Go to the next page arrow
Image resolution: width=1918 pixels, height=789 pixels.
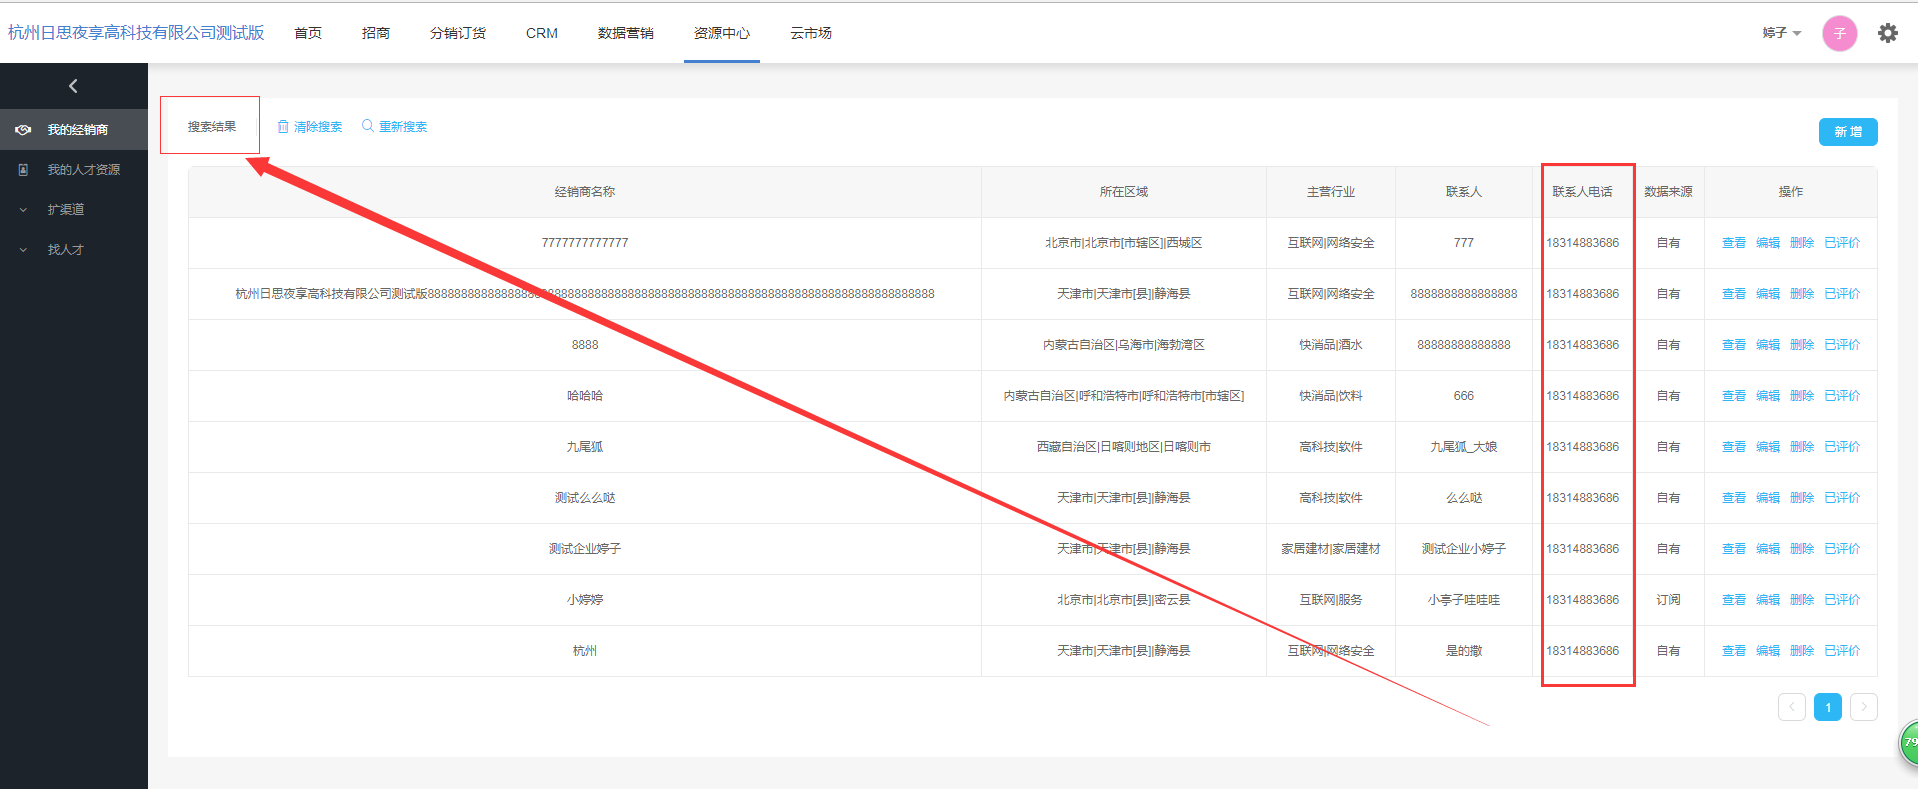pos(1863,707)
